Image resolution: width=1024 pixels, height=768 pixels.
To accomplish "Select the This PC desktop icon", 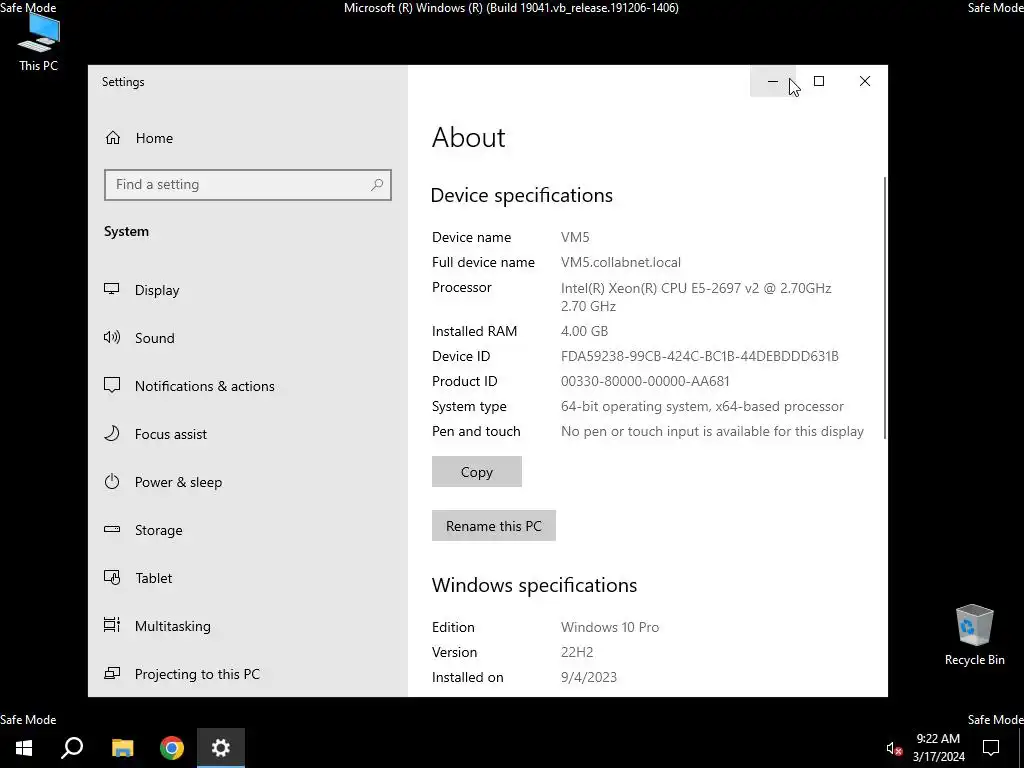I will pos(39,42).
